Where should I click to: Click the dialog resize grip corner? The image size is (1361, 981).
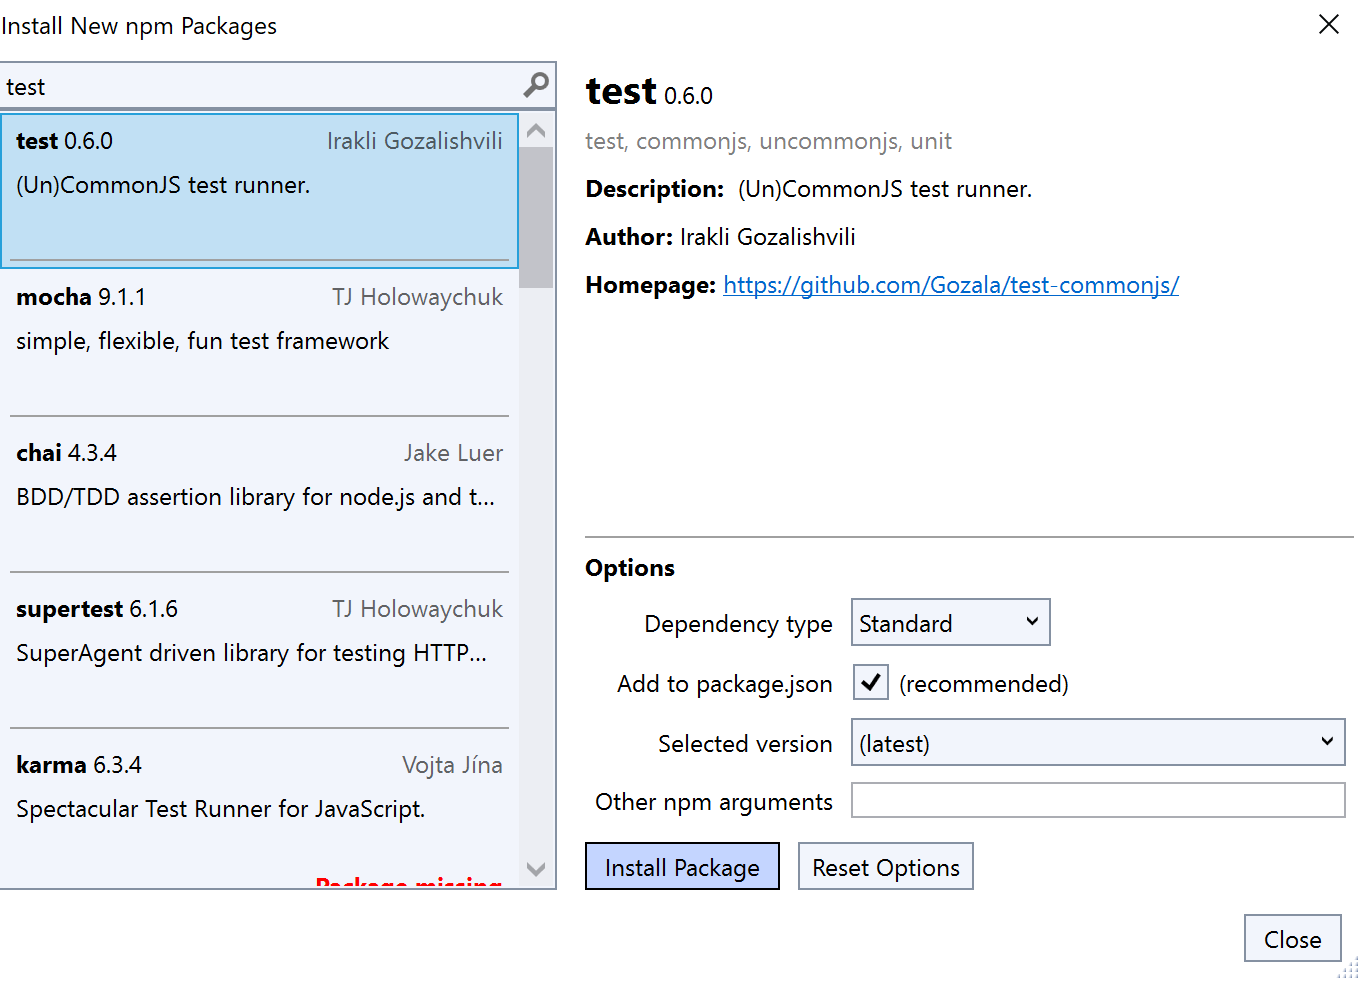point(1349,968)
